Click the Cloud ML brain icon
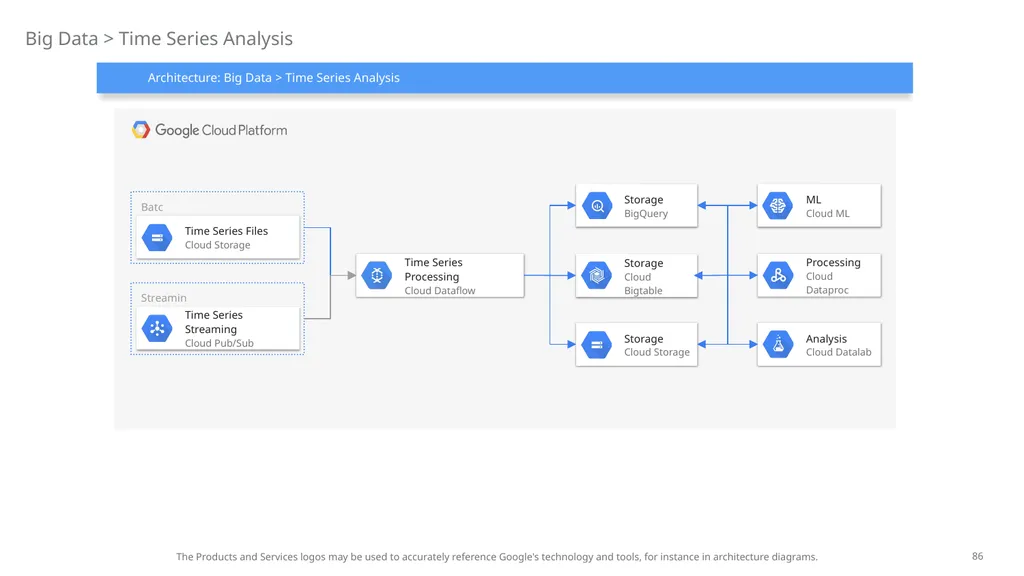 coord(778,206)
